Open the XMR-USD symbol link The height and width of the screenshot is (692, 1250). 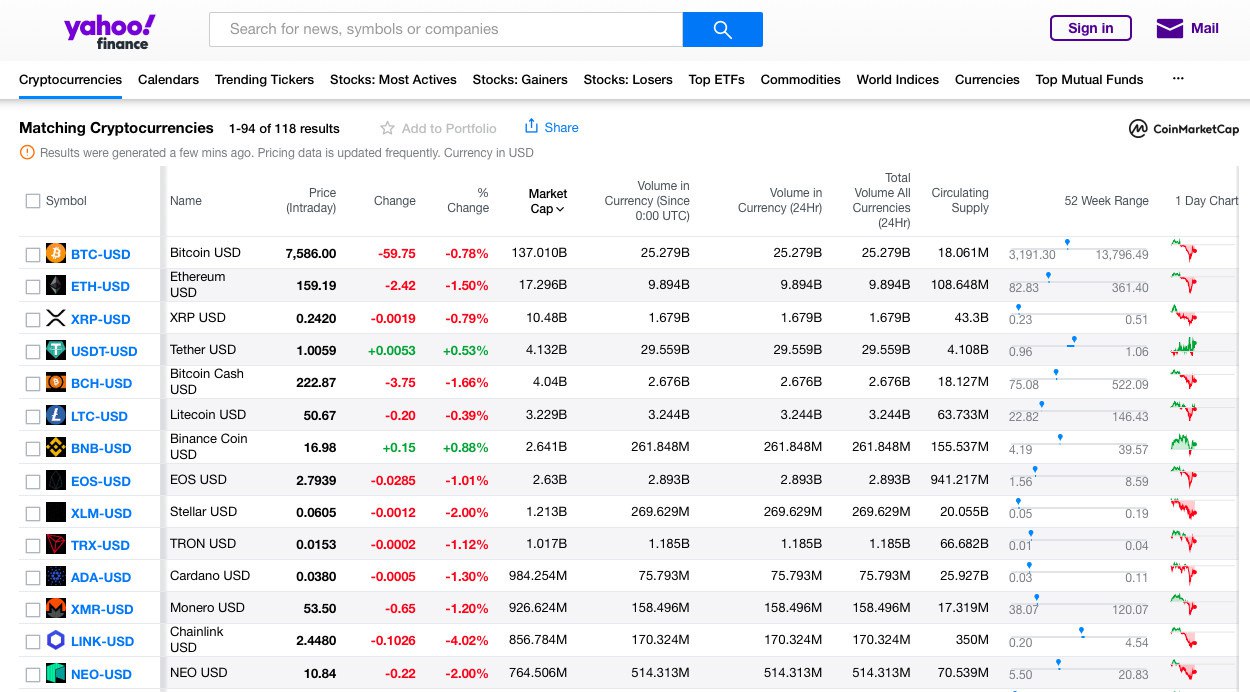coord(102,610)
